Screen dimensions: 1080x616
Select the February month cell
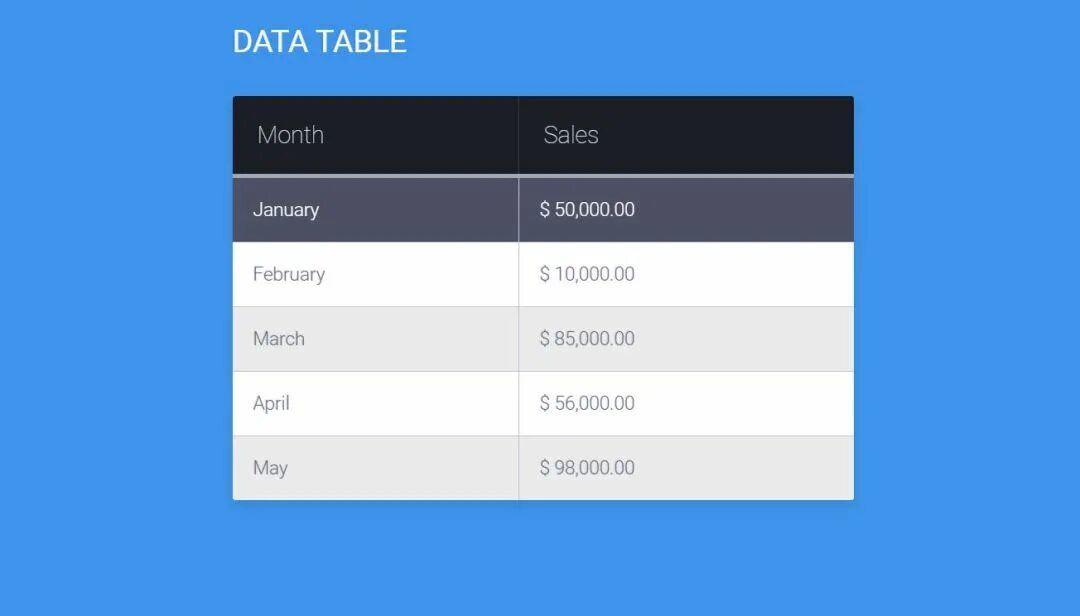[375, 274]
